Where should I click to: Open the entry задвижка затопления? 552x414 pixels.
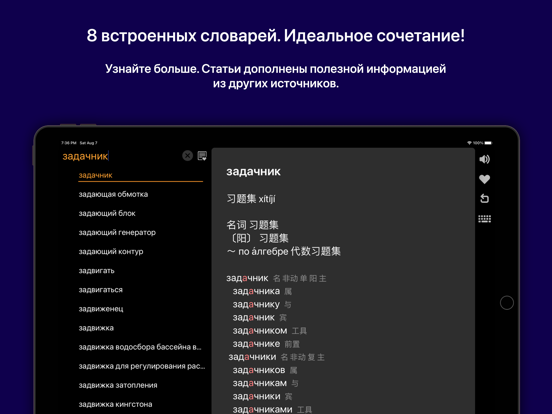[x=118, y=385]
